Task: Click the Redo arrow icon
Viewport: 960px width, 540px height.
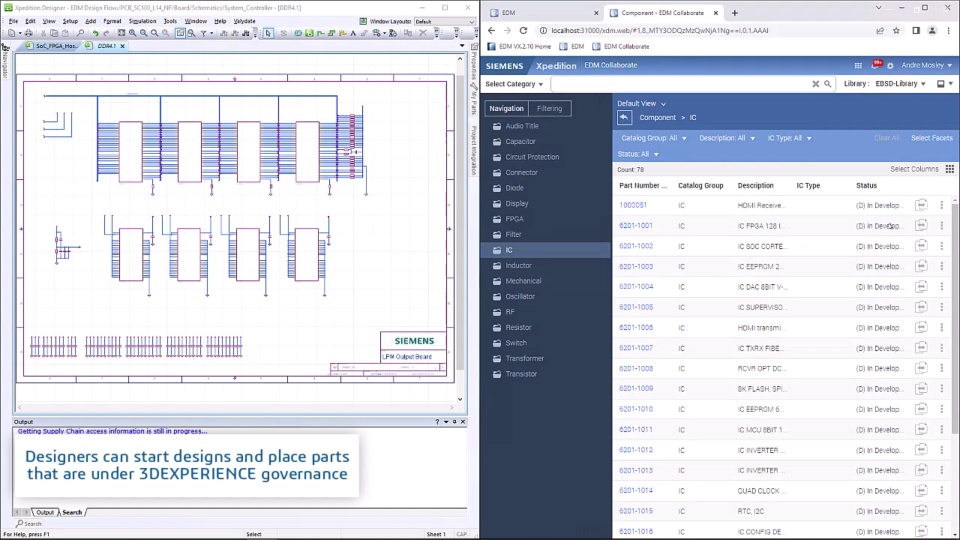Action: (x=107, y=33)
